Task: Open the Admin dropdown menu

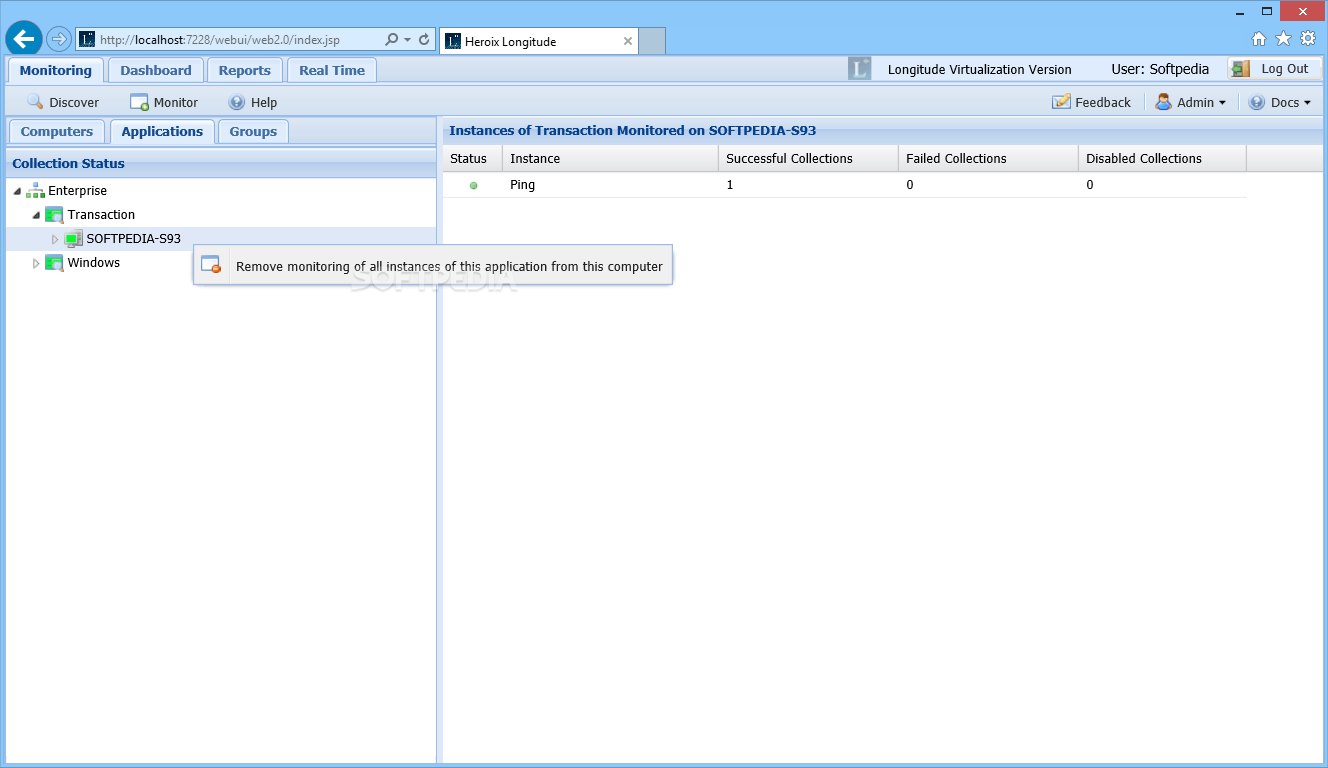Action: point(1190,102)
